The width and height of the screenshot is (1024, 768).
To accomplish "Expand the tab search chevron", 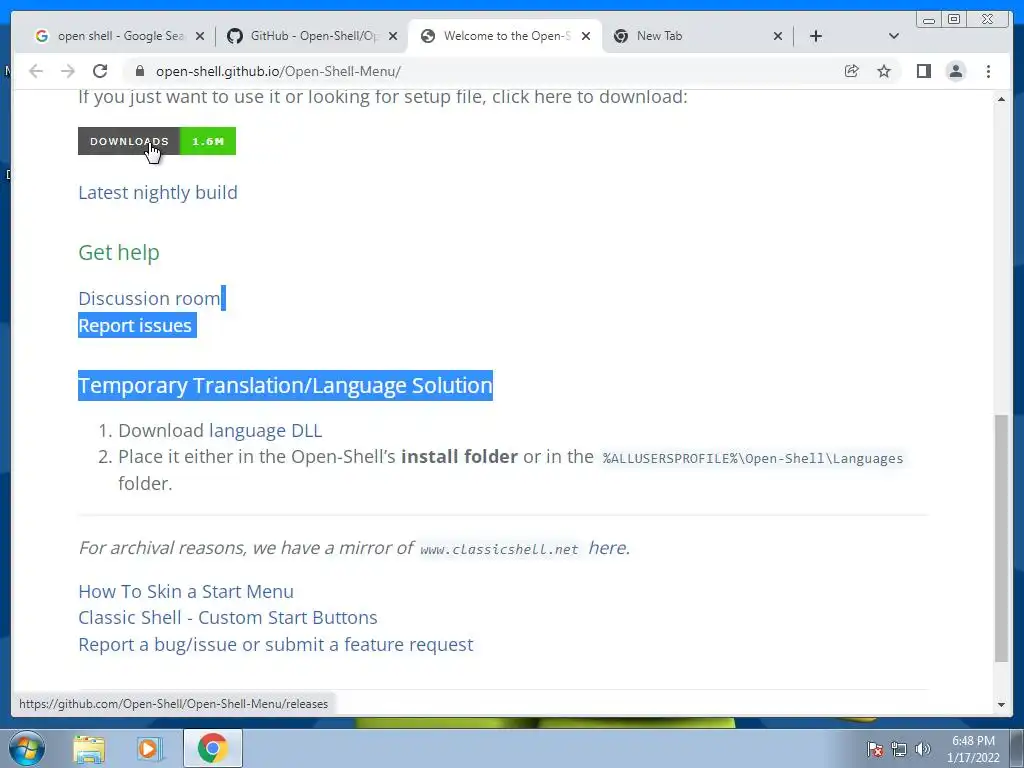I will pyautogui.click(x=894, y=36).
